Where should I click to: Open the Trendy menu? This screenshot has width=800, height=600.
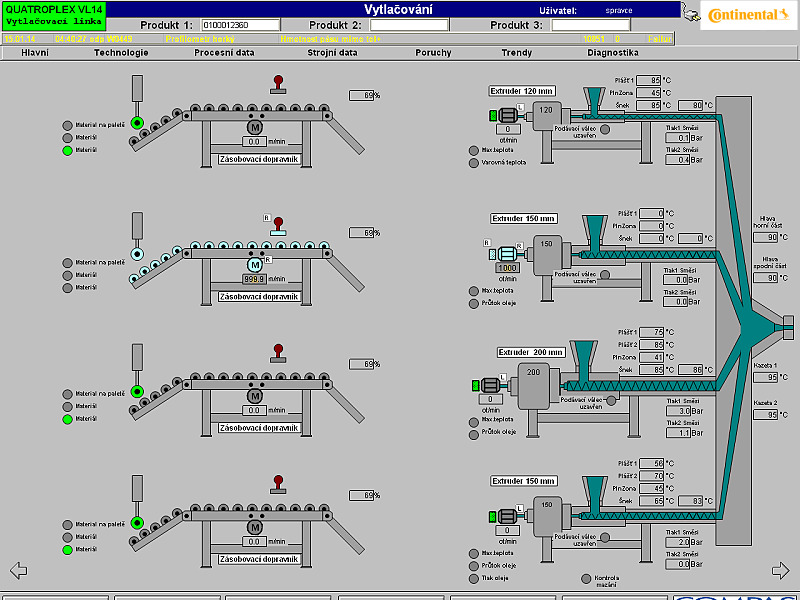[516, 53]
